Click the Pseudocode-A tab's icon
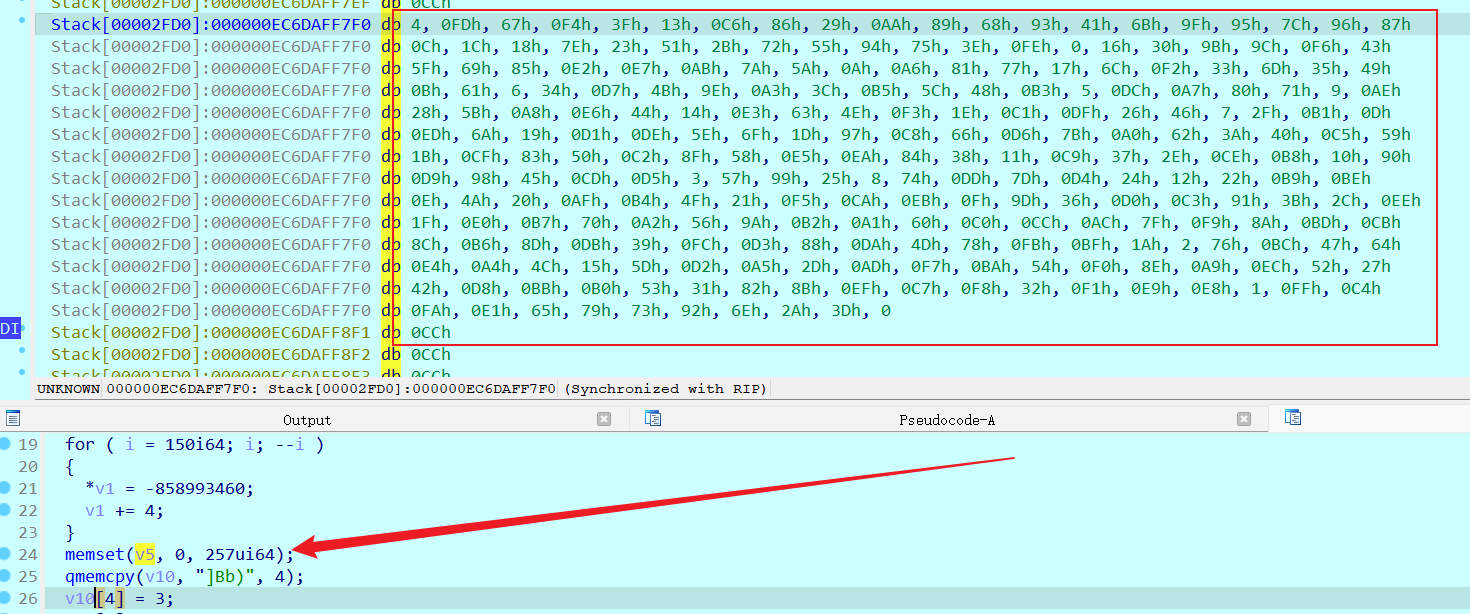1470x614 pixels. tap(653, 418)
